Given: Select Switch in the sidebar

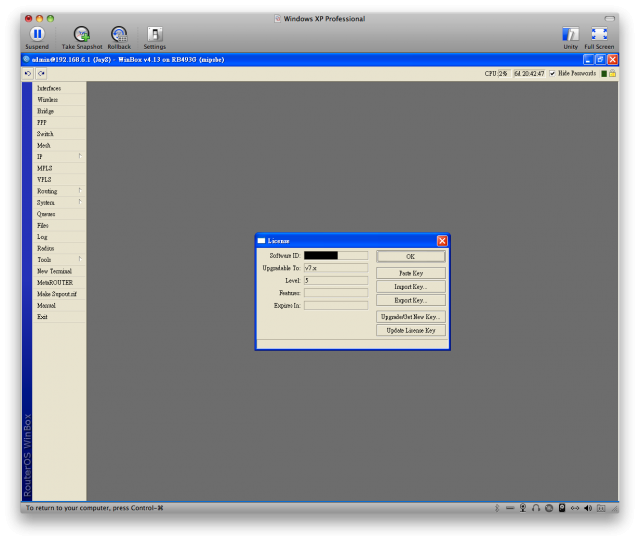Looking at the screenshot, I should (59, 134).
